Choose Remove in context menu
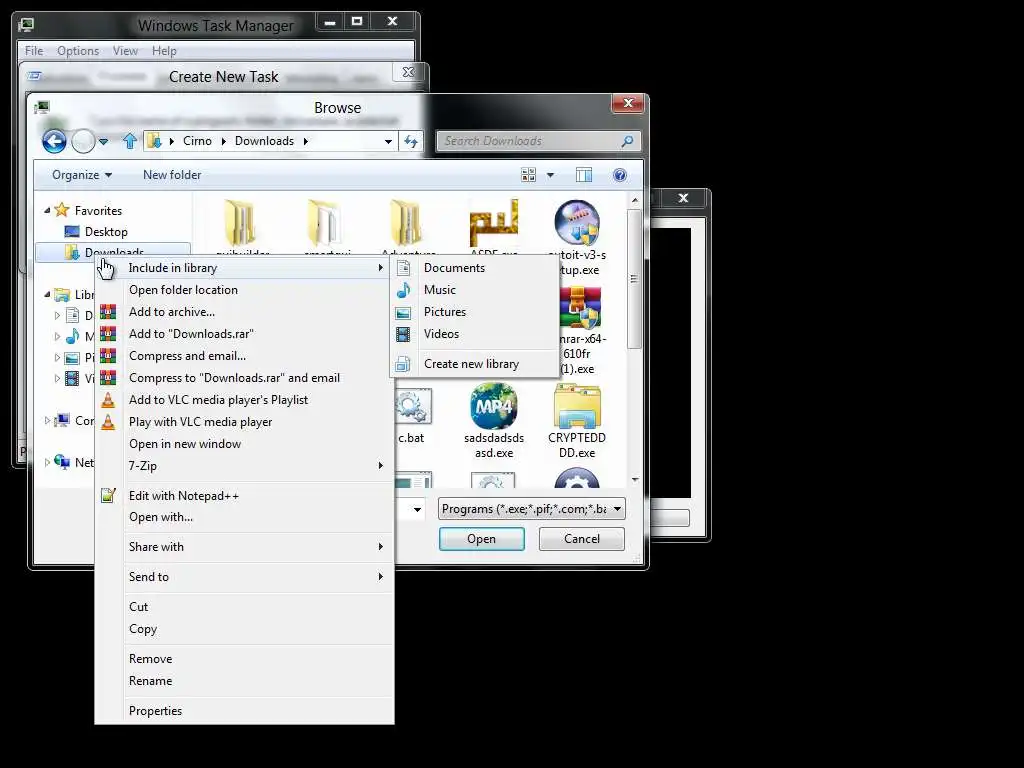Viewport: 1024px width, 768px height. coord(244,658)
